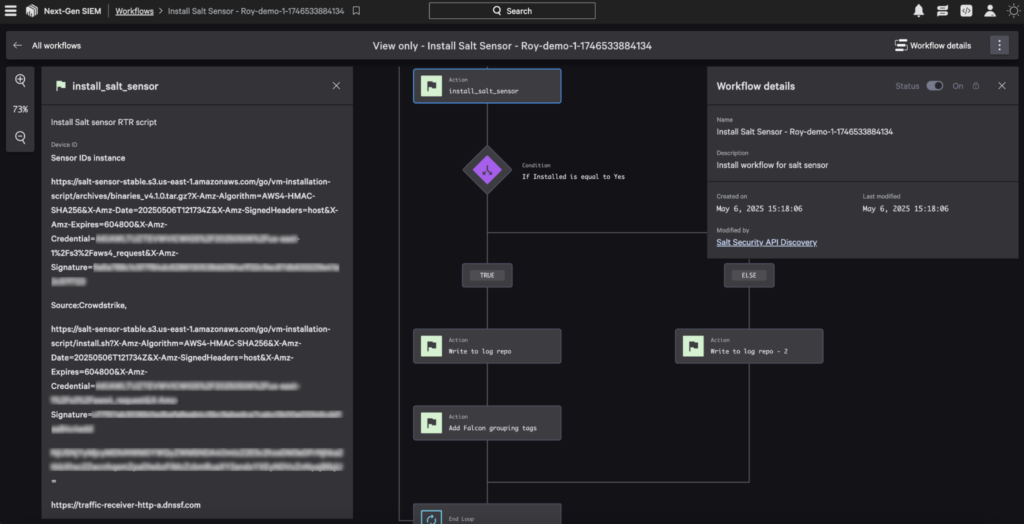1024x524 pixels.
Task: Open the three-dot more options menu
Action: click(x=999, y=45)
